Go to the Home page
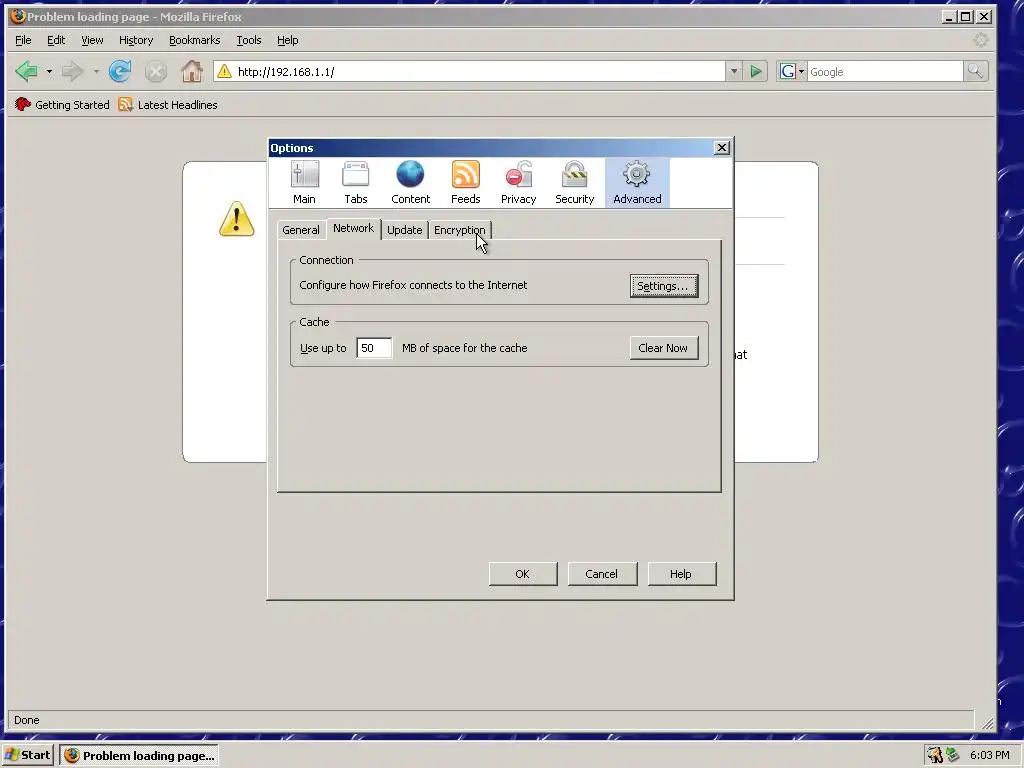Viewport: 1024px width, 768px height. pyautogui.click(x=192, y=71)
